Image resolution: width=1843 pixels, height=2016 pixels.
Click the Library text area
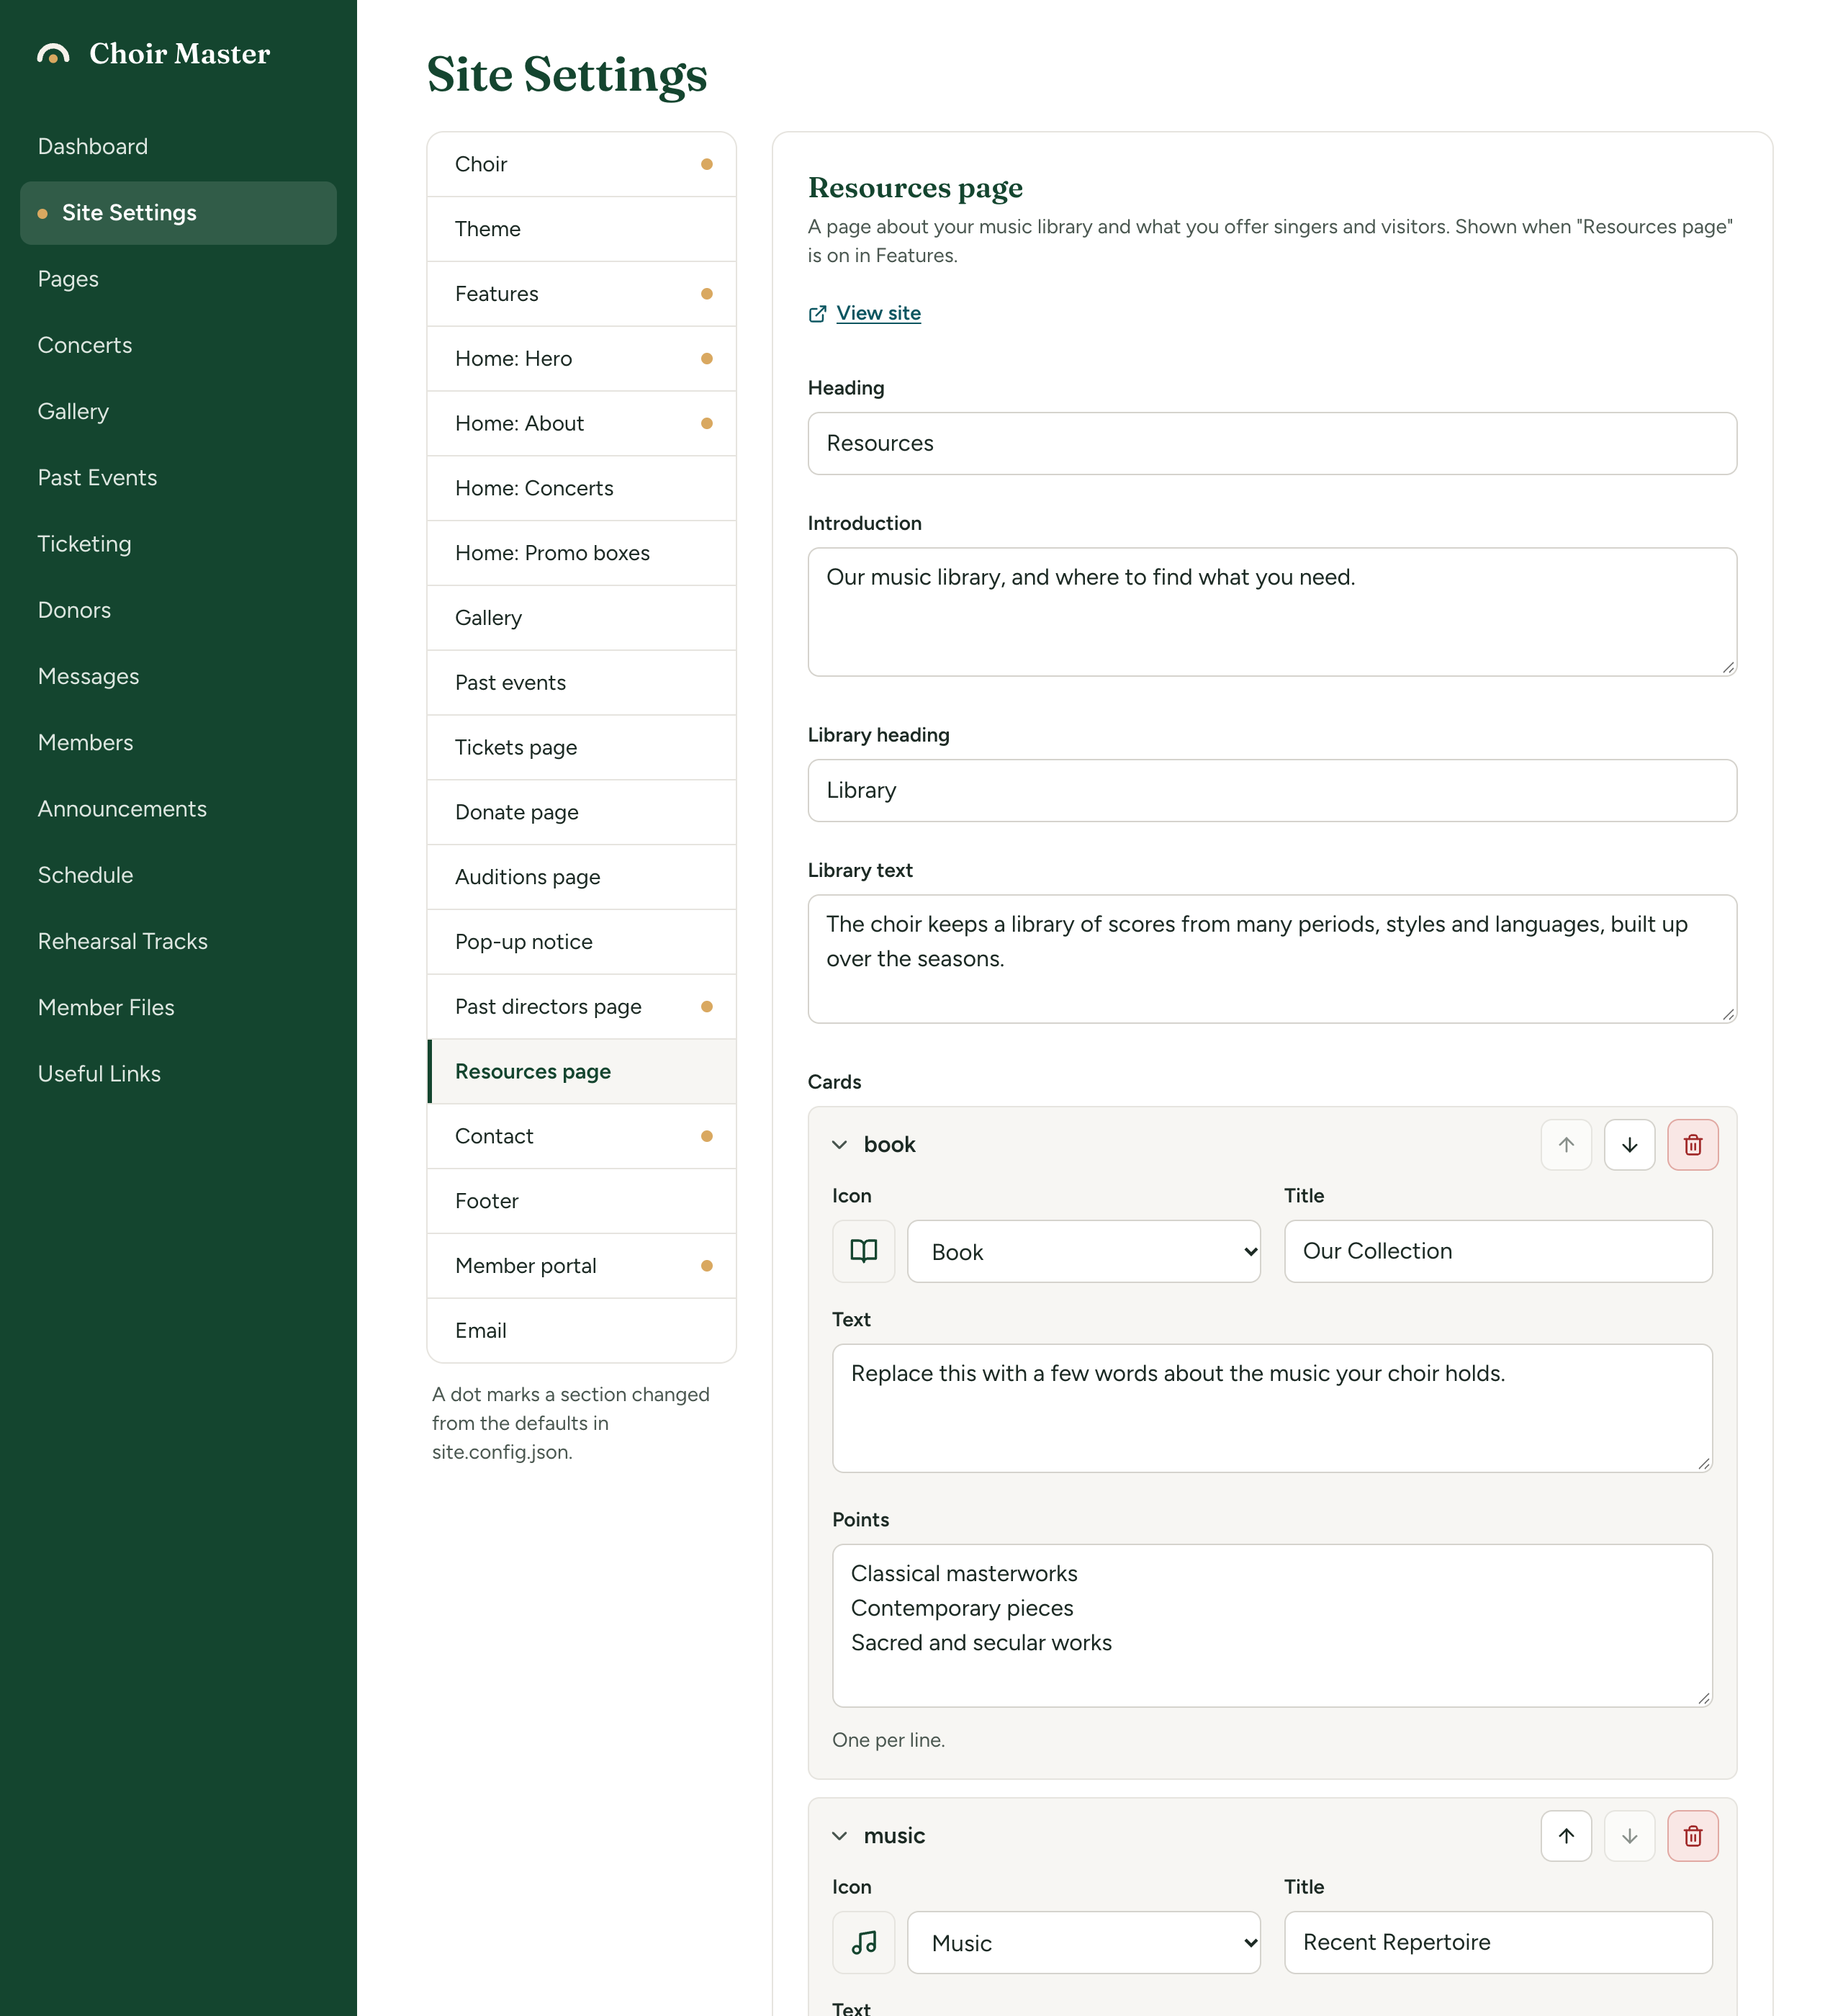click(1272, 959)
